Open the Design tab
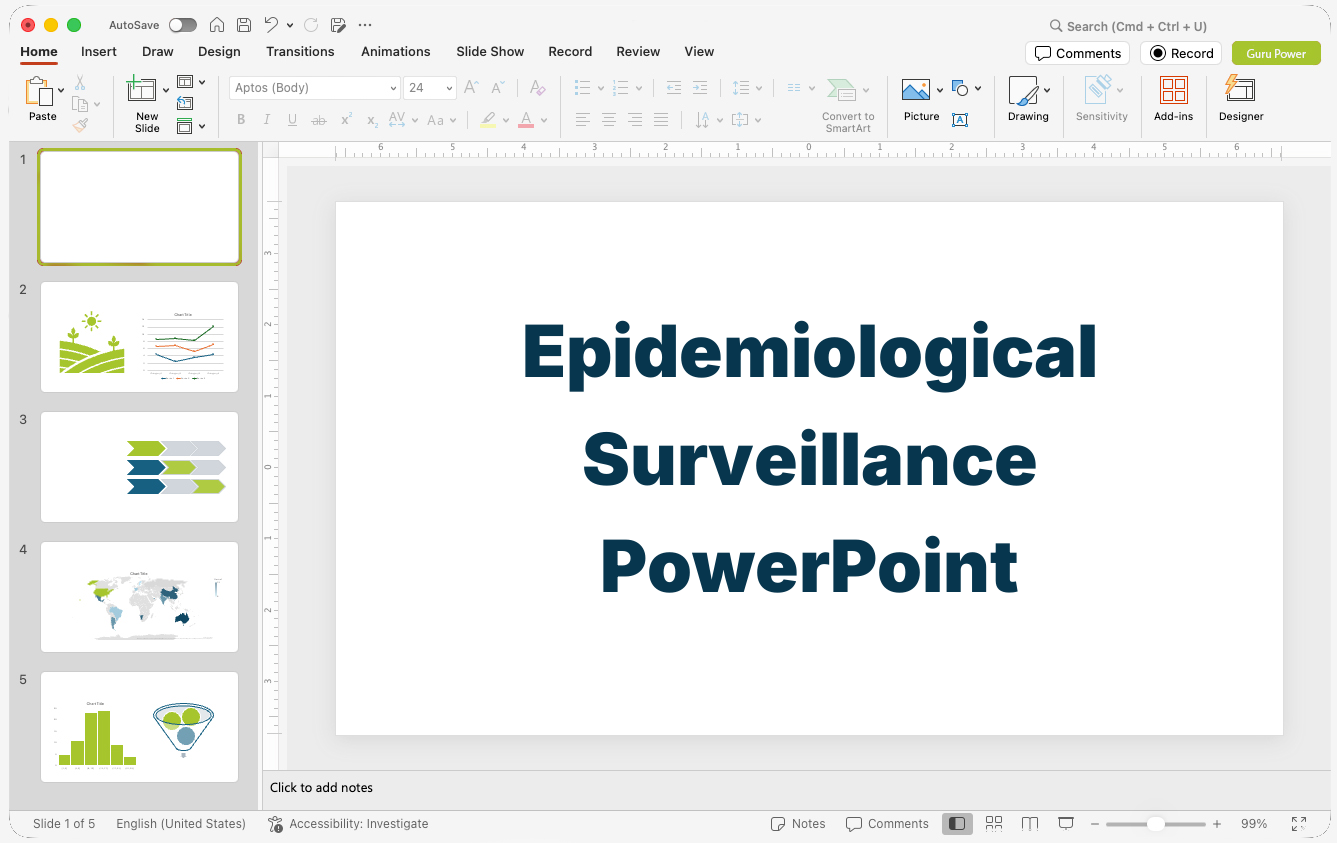 pos(219,51)
